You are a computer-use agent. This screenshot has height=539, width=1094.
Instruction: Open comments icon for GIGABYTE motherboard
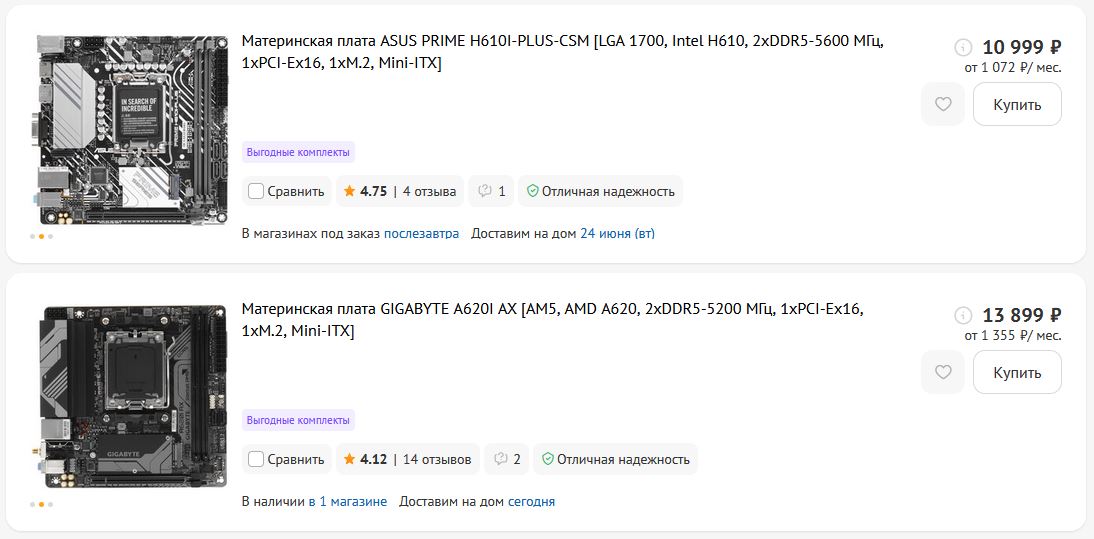506,459
